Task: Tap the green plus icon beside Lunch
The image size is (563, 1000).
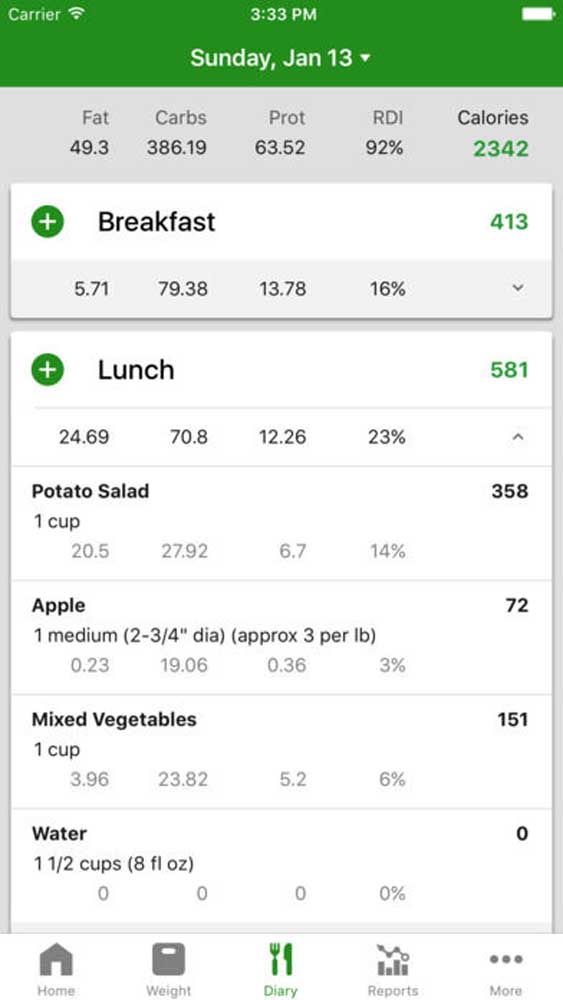Action: click(x=48, y=370)
